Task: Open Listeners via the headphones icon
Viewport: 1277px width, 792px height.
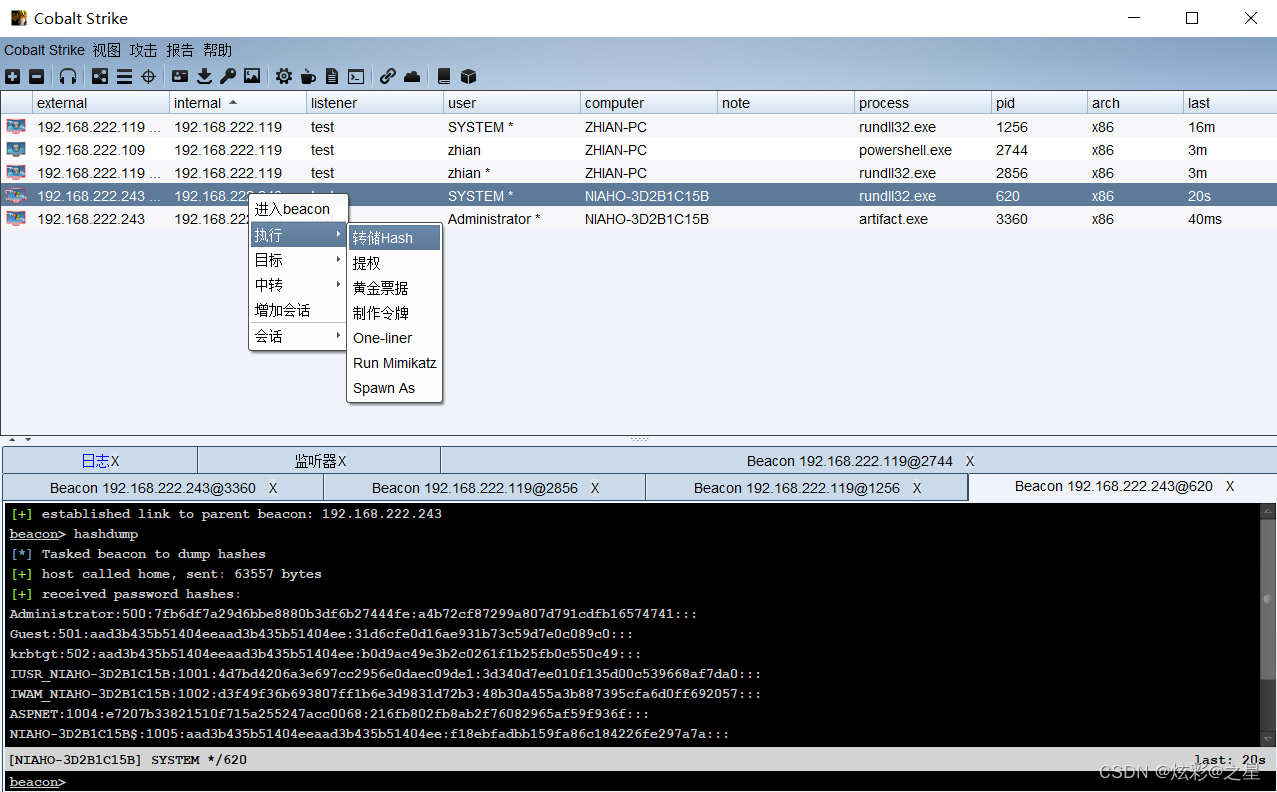Action: (x=68, y=76)
